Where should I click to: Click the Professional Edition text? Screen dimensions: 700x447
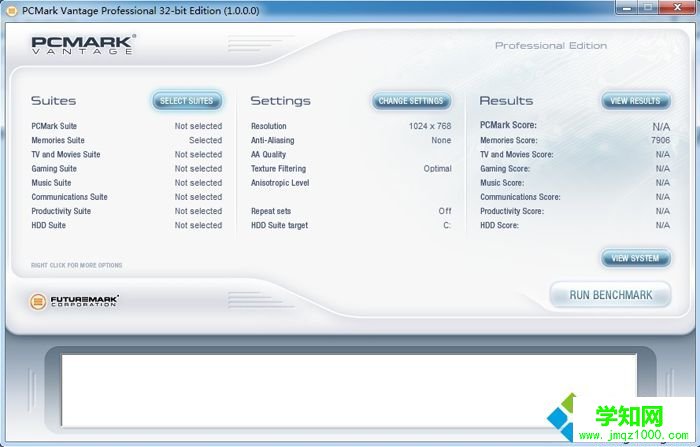coord(551,46)
